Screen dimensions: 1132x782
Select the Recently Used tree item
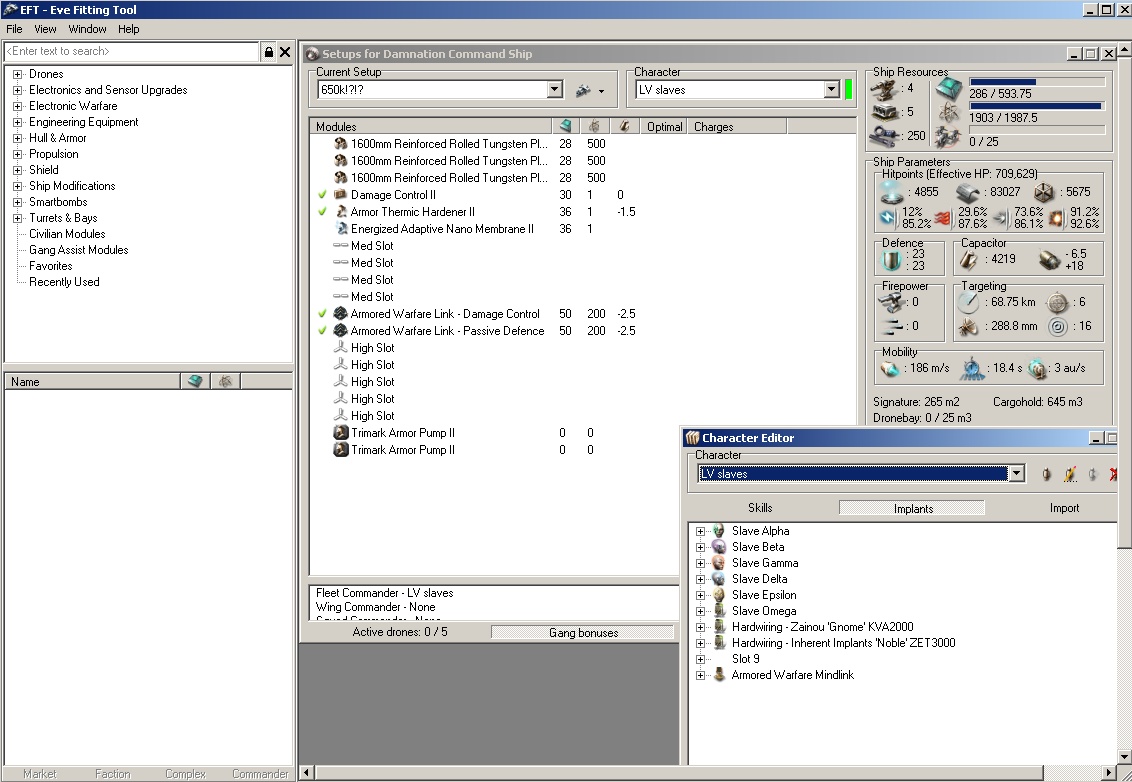pos(64,282)
